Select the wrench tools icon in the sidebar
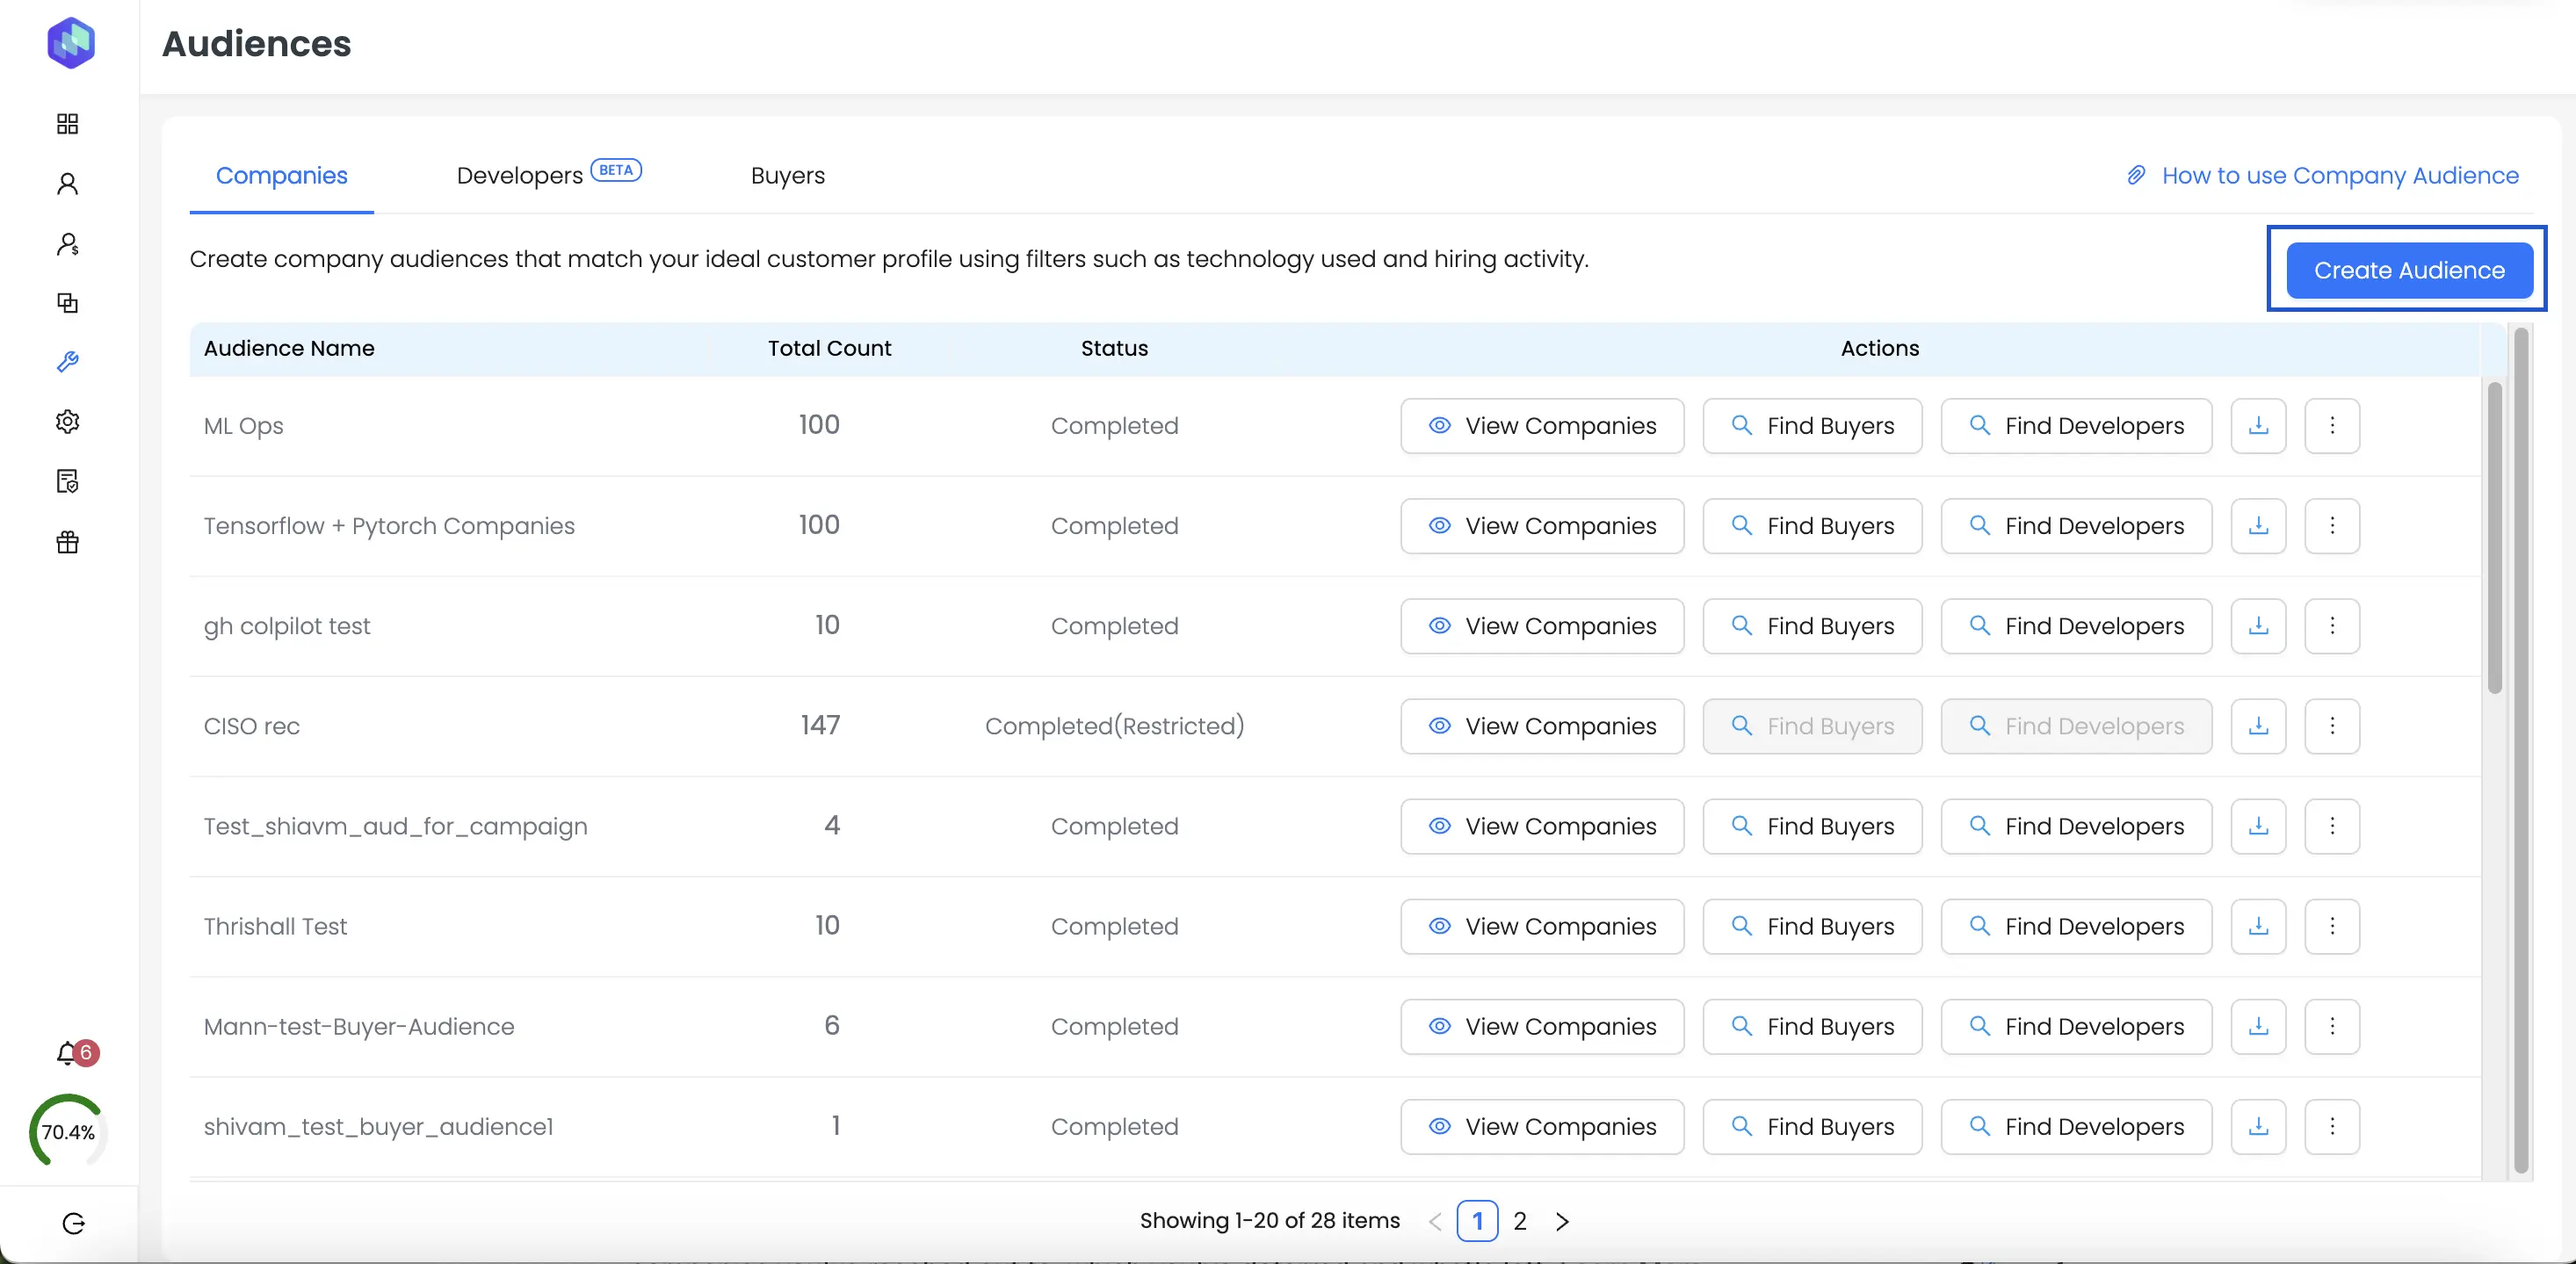Viewport: 2576px width, 1264px height. tap(67, 362)
